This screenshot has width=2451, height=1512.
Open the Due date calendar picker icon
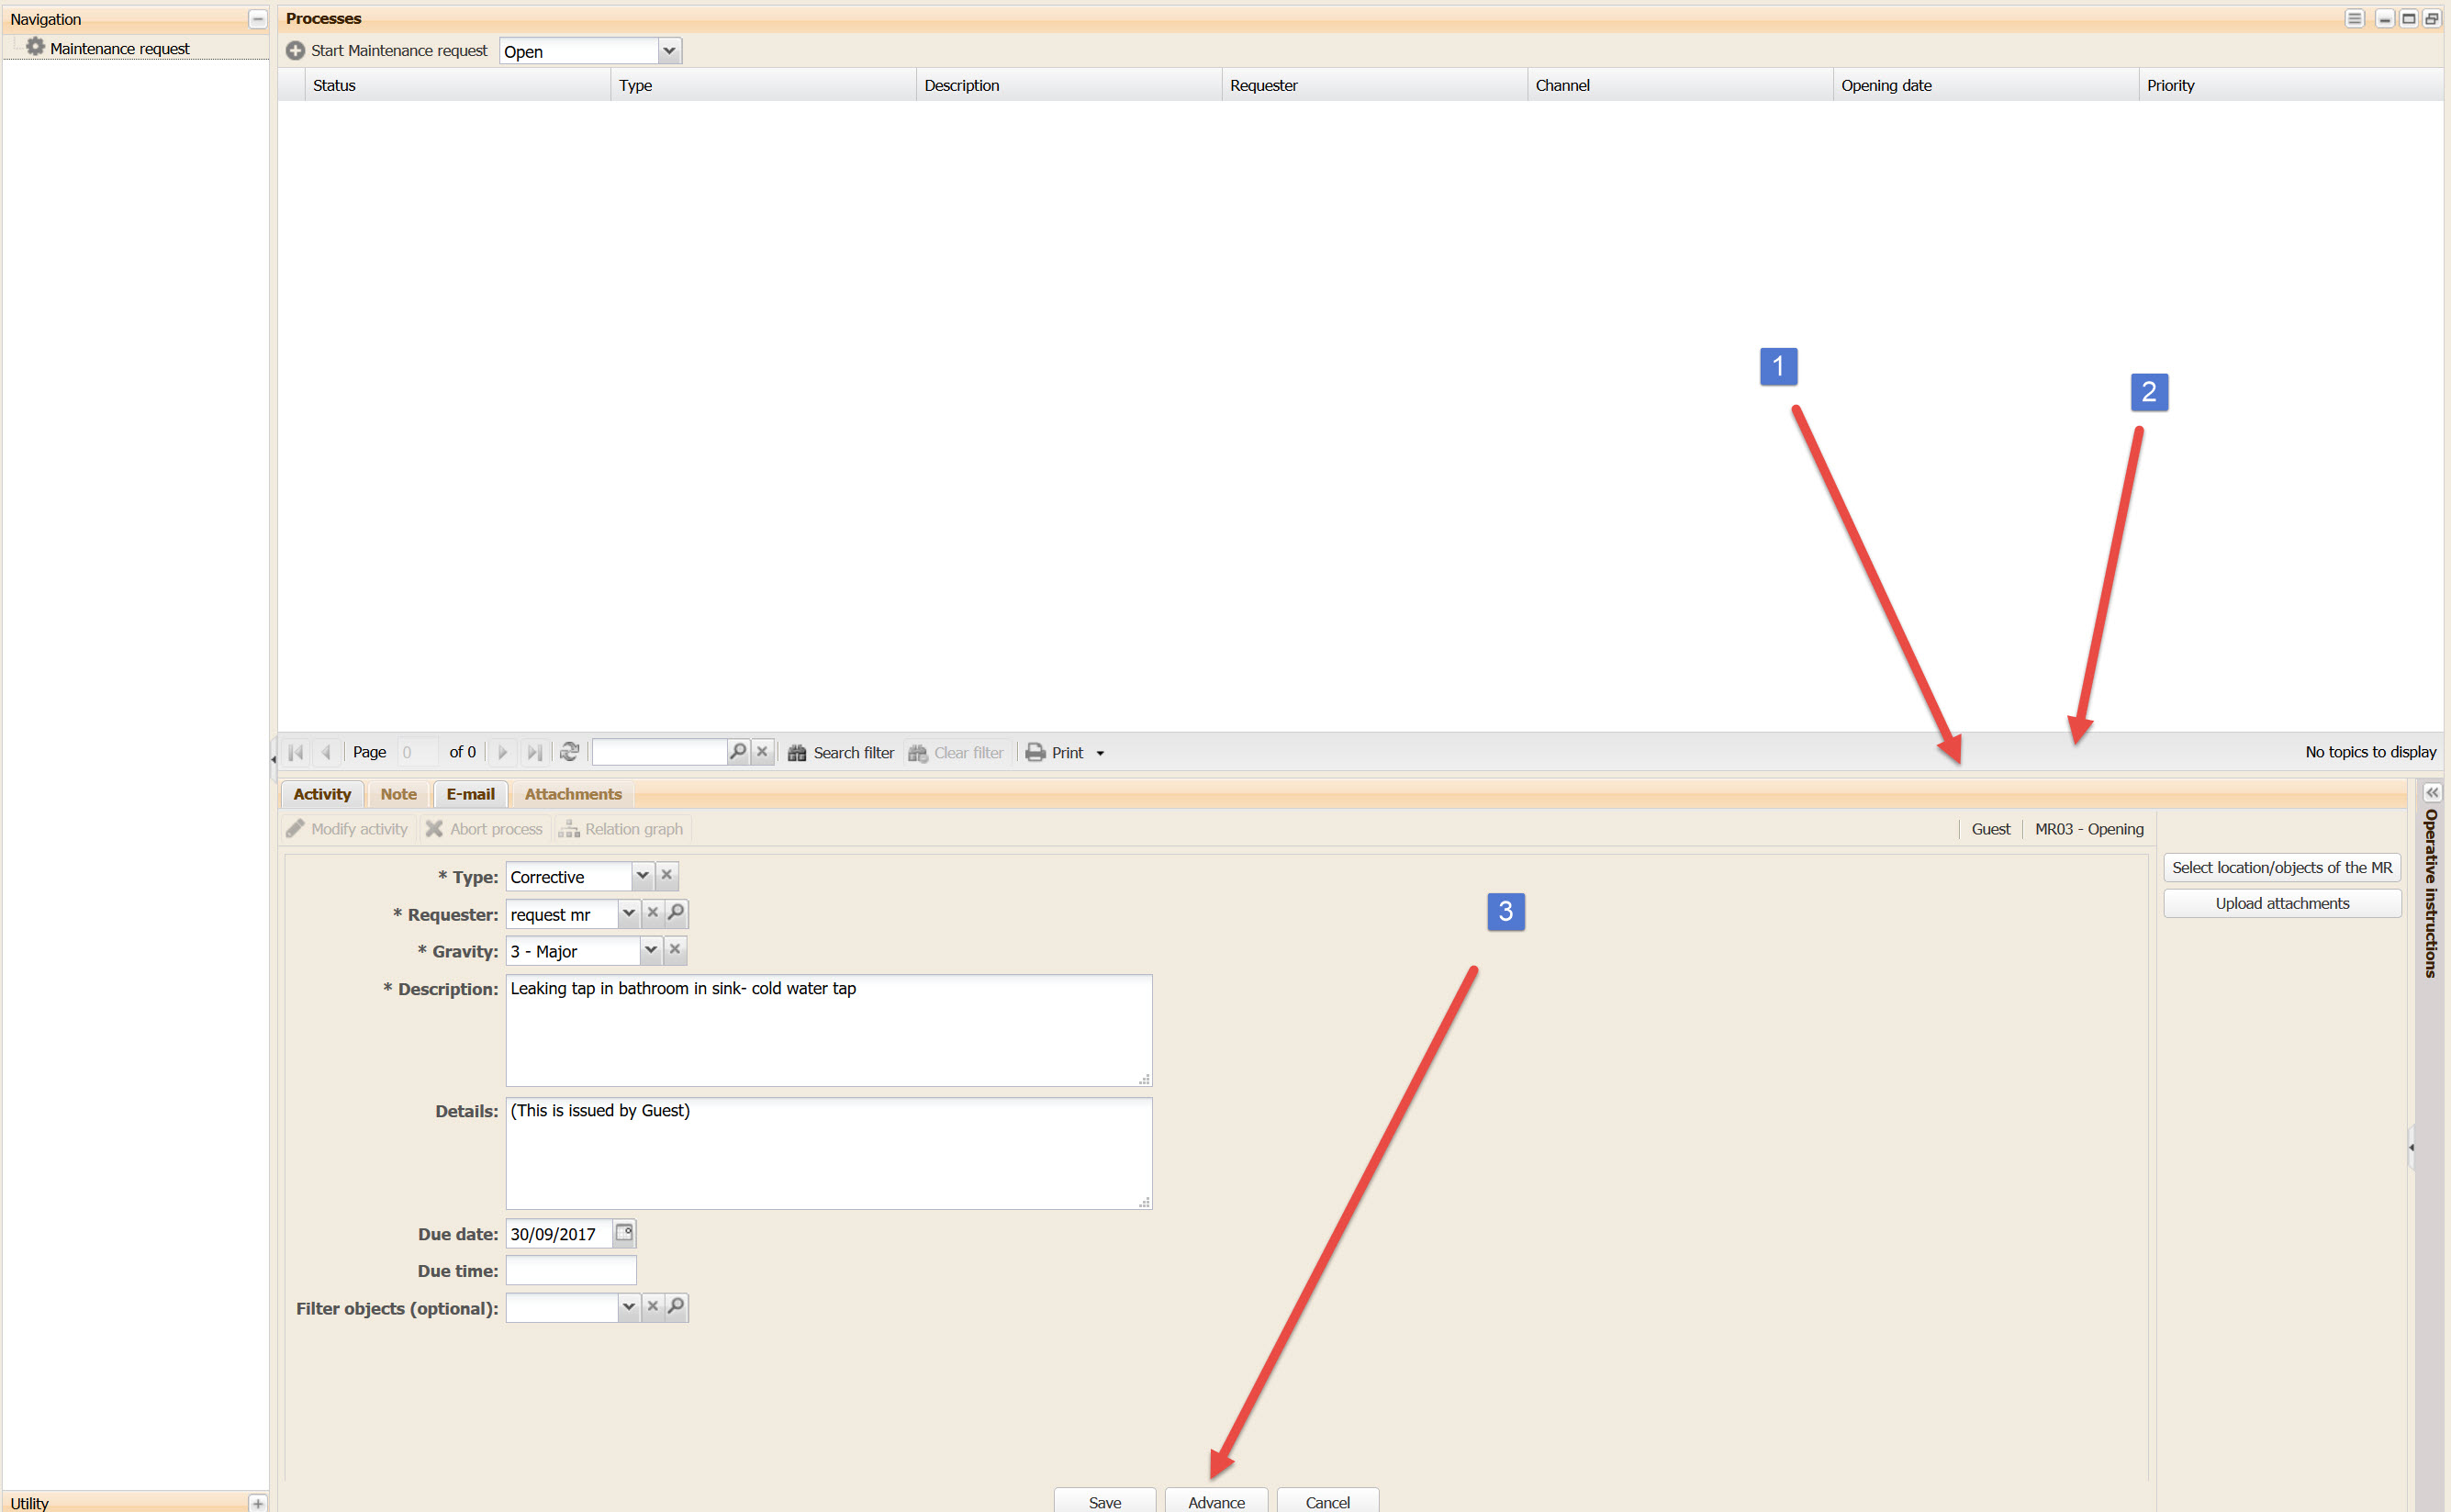(x=624, y=1233)
